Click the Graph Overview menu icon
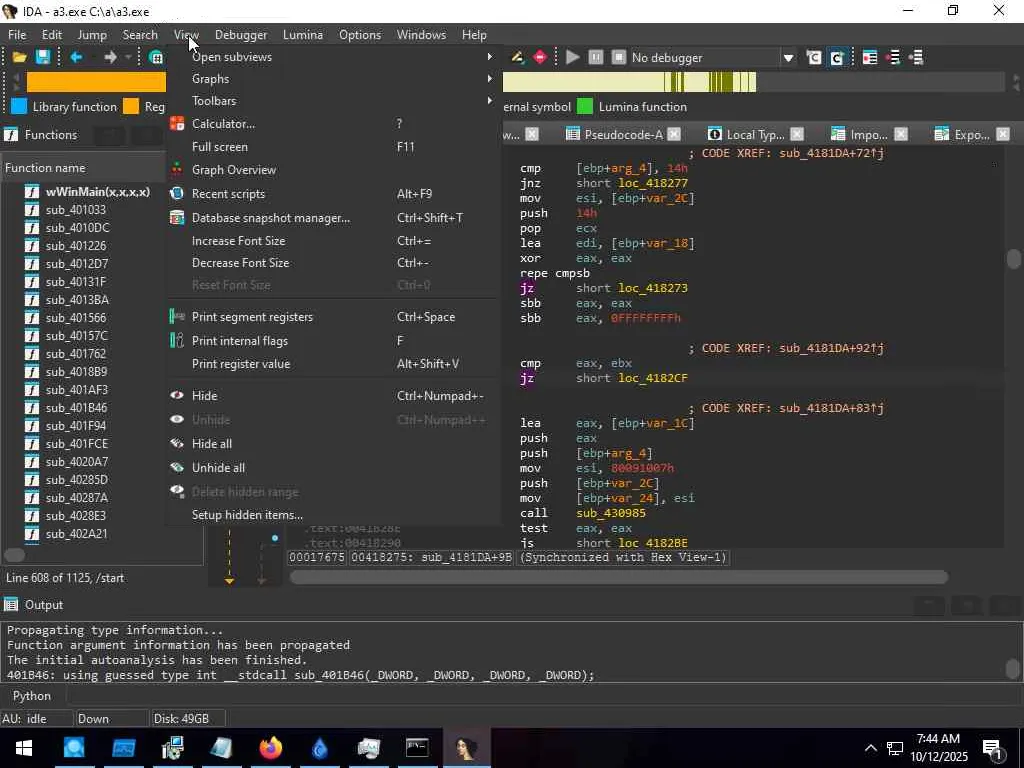Screen dimensions: 1024x768 [177, 170]
